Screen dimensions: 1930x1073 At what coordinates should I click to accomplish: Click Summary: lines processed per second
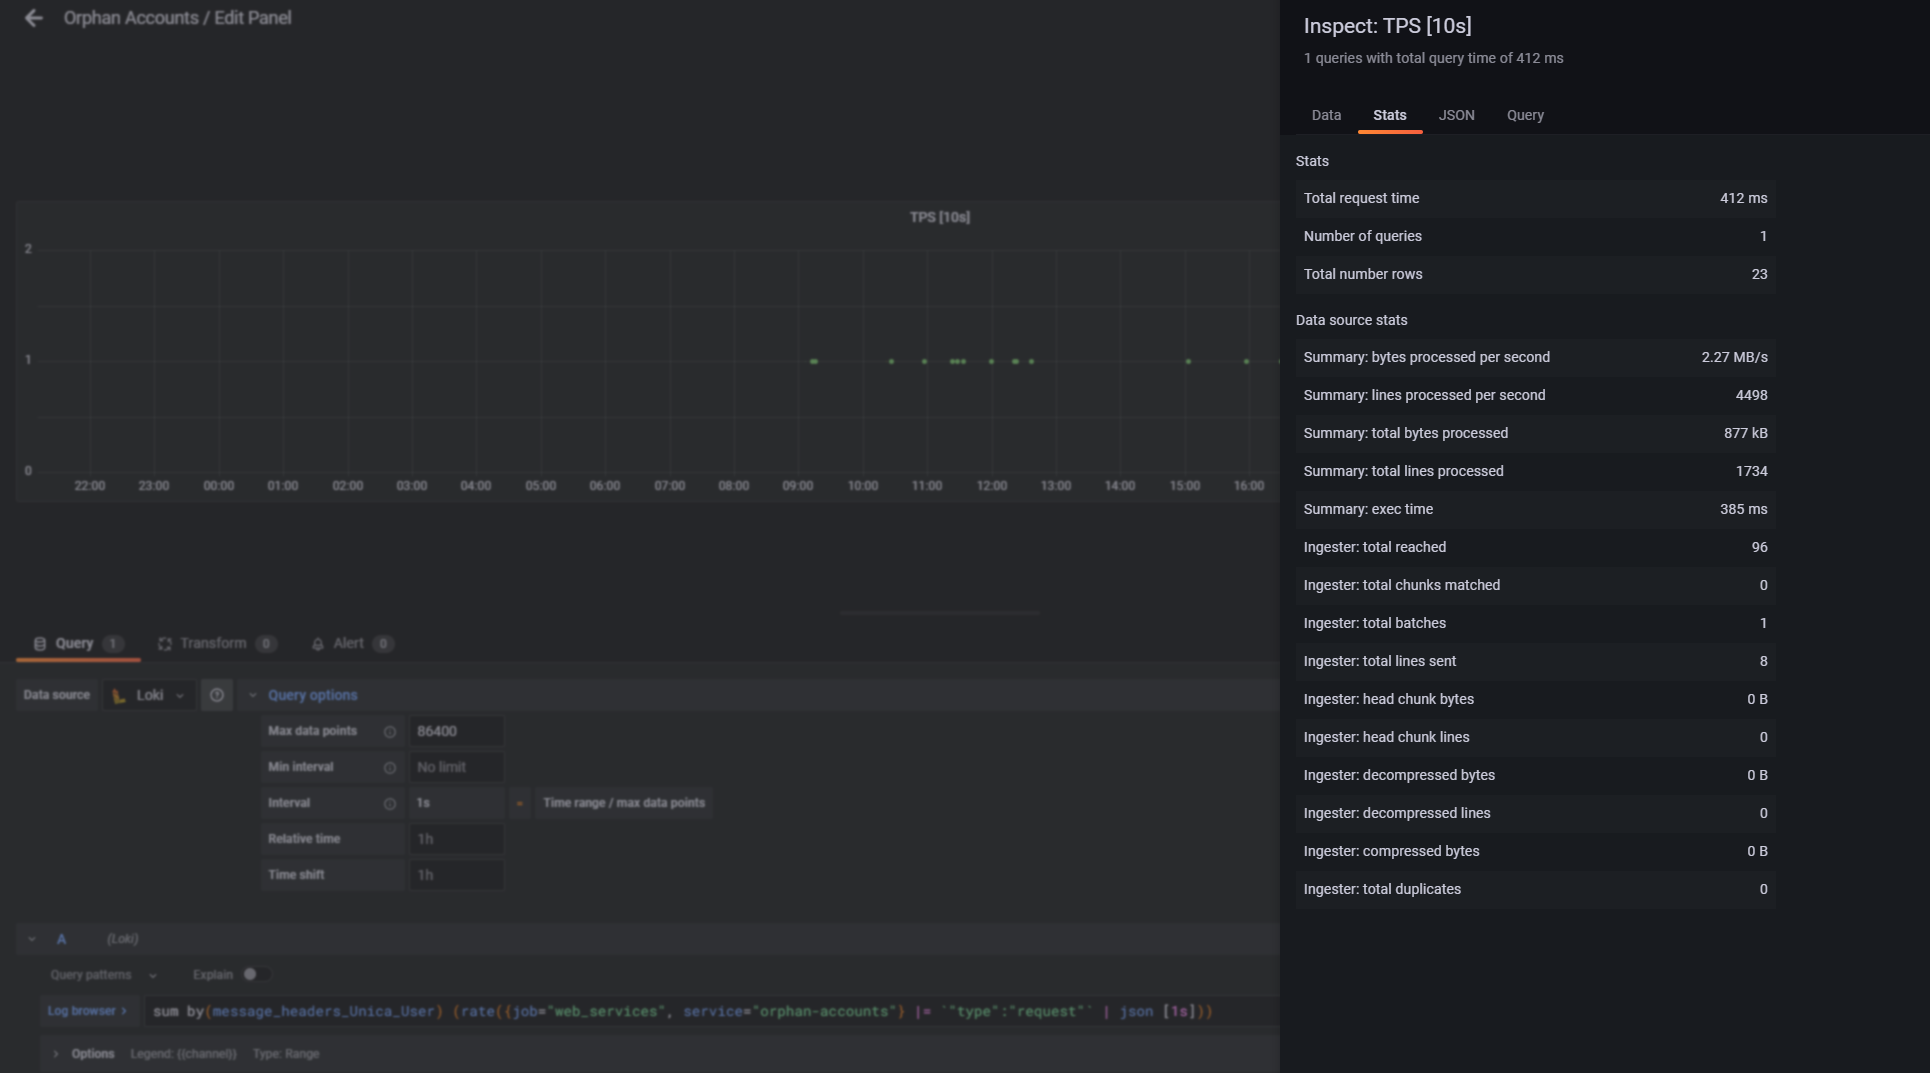pyautogui.click(x=1535, y=395)
